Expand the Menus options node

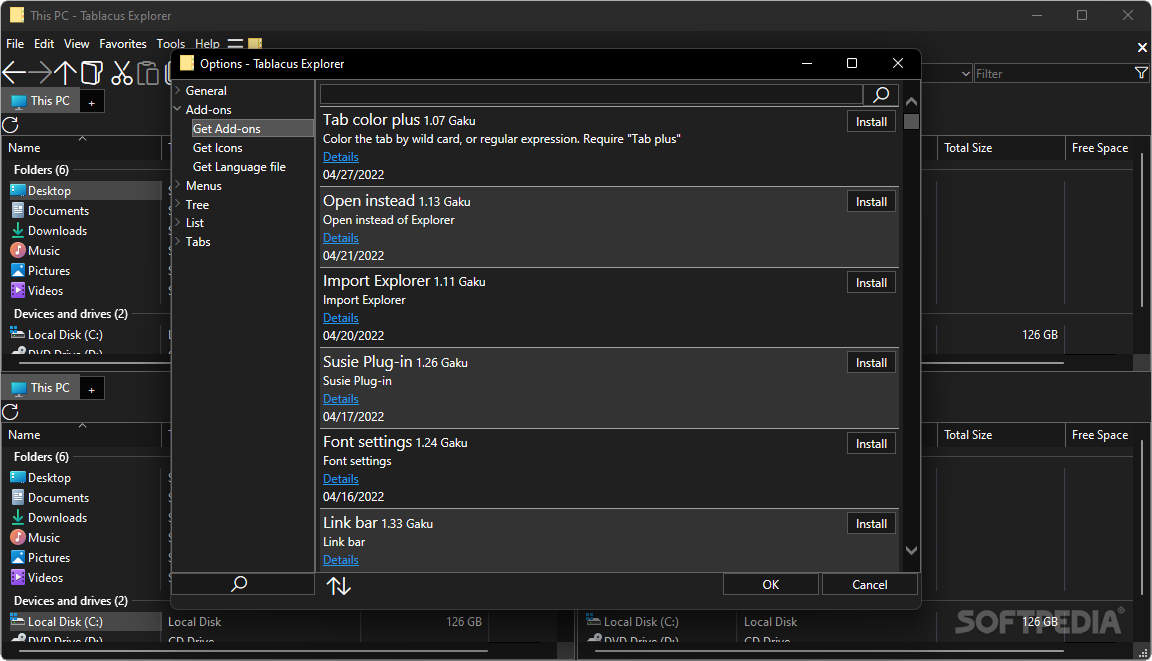click(x=178, y=186)
